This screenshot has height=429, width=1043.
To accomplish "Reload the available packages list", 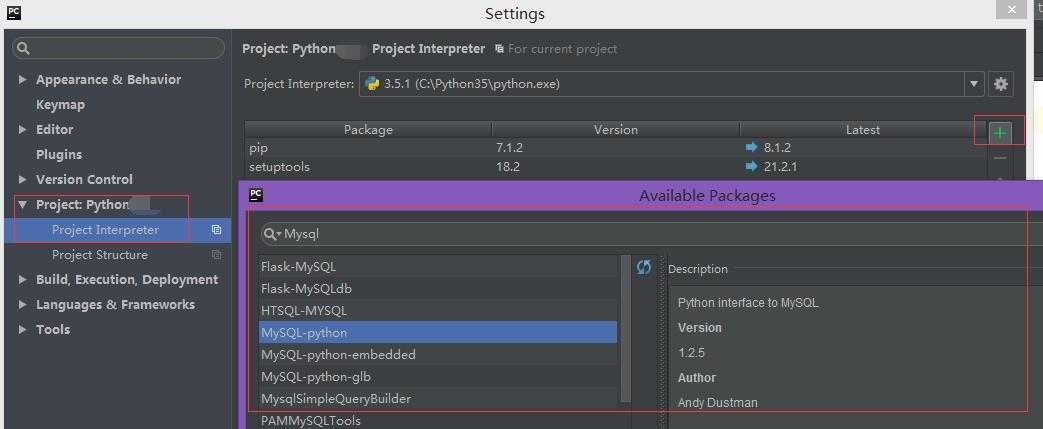I will tap(643, 267).
